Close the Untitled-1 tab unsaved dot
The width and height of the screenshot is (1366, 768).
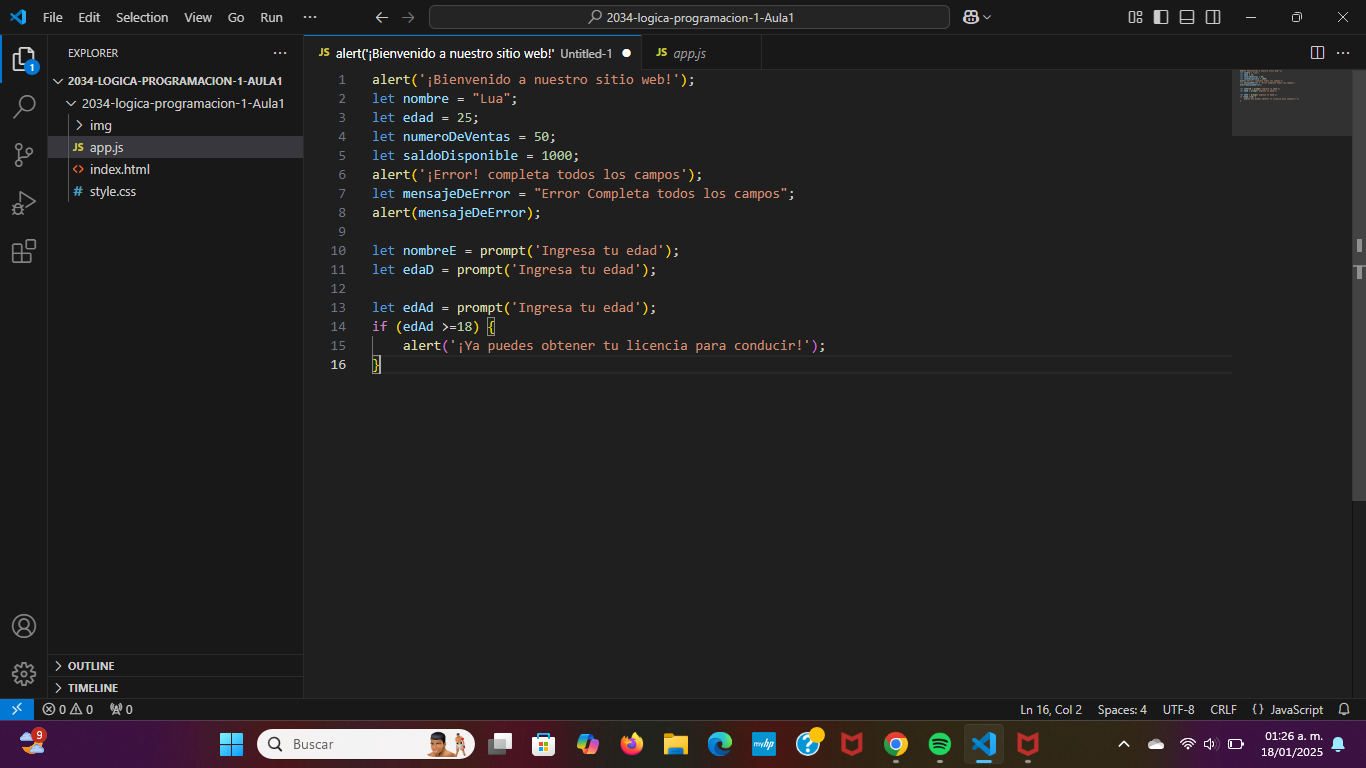[626, 53]
